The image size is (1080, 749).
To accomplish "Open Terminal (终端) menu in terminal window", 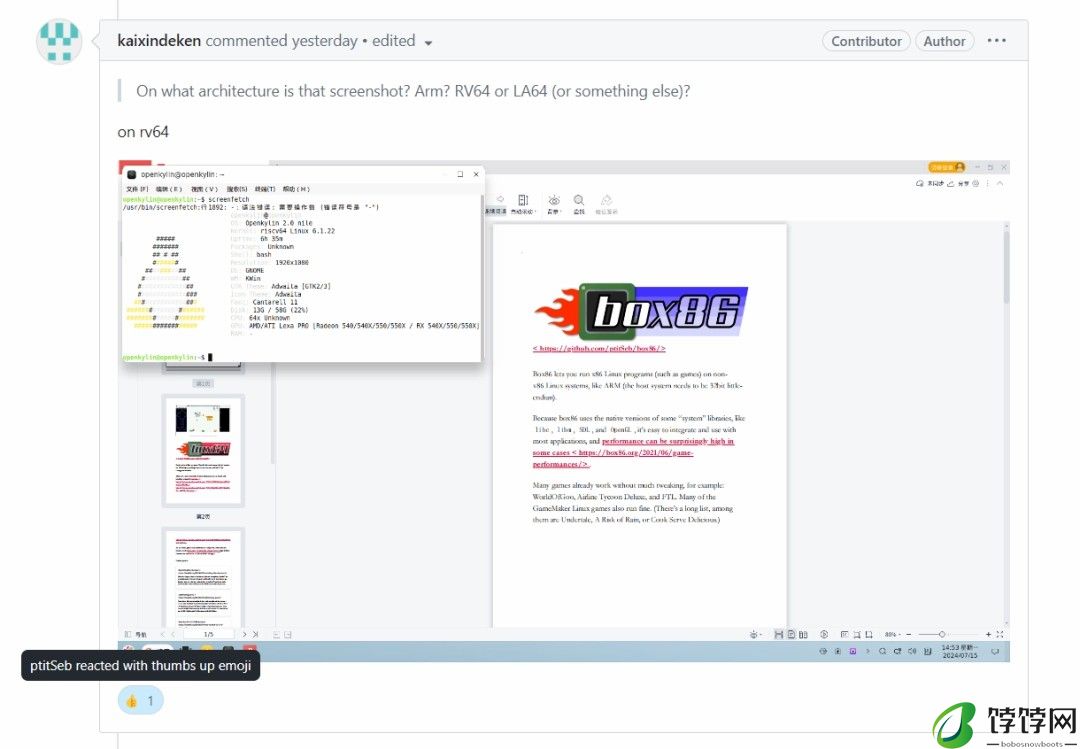I will [264, 189].
